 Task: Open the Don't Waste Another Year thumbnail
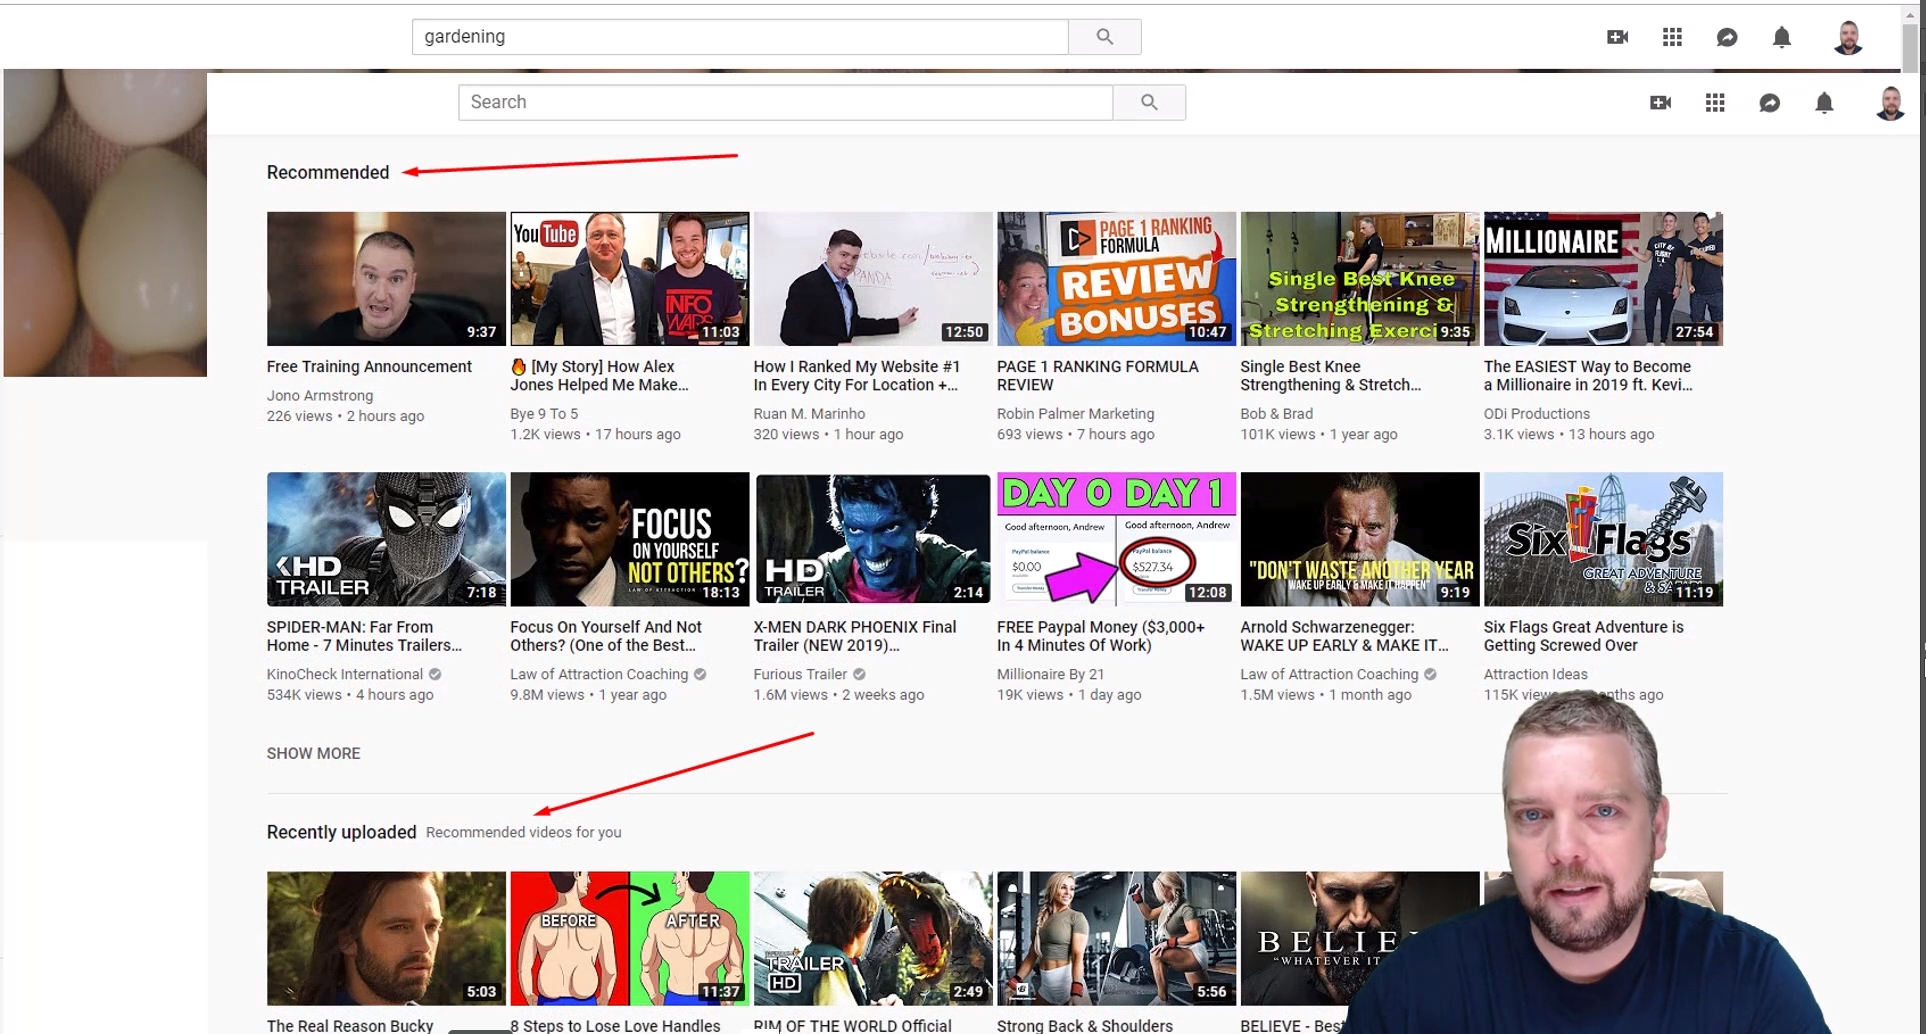coord(1360,539)
